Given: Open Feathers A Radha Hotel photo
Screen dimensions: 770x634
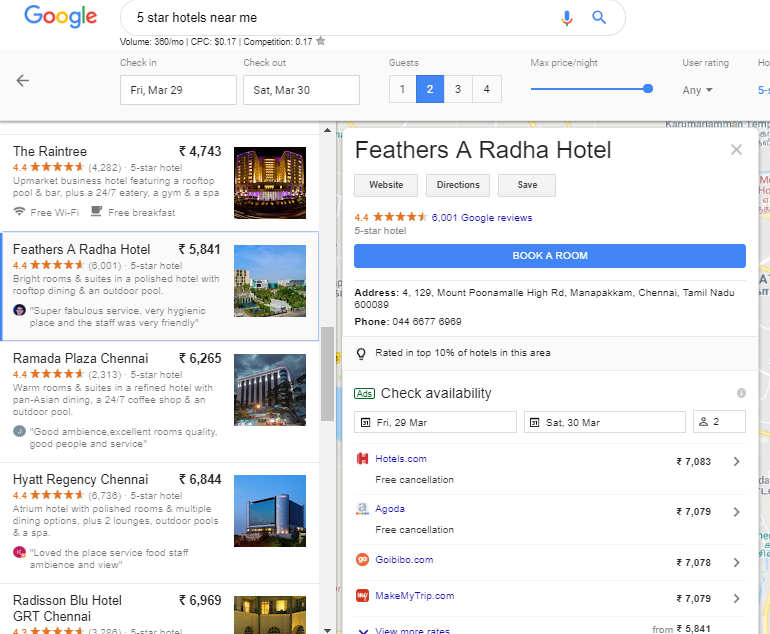Looking at the screenshot, I should 270,281.
